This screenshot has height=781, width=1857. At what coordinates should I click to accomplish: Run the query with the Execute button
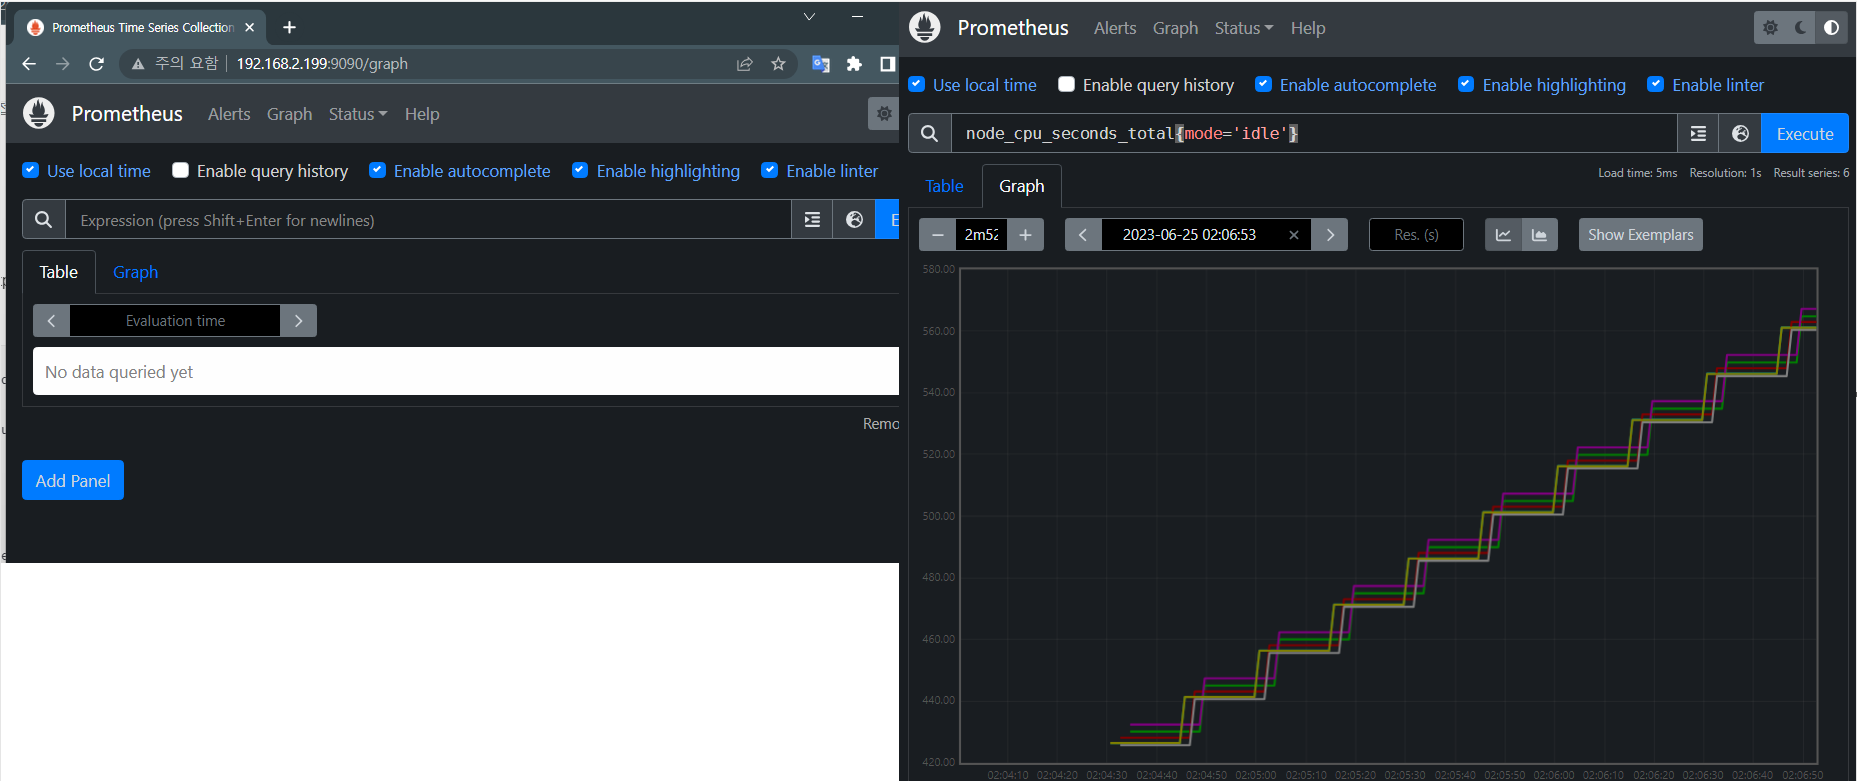pyautogui.click(x=1805, y=133)
